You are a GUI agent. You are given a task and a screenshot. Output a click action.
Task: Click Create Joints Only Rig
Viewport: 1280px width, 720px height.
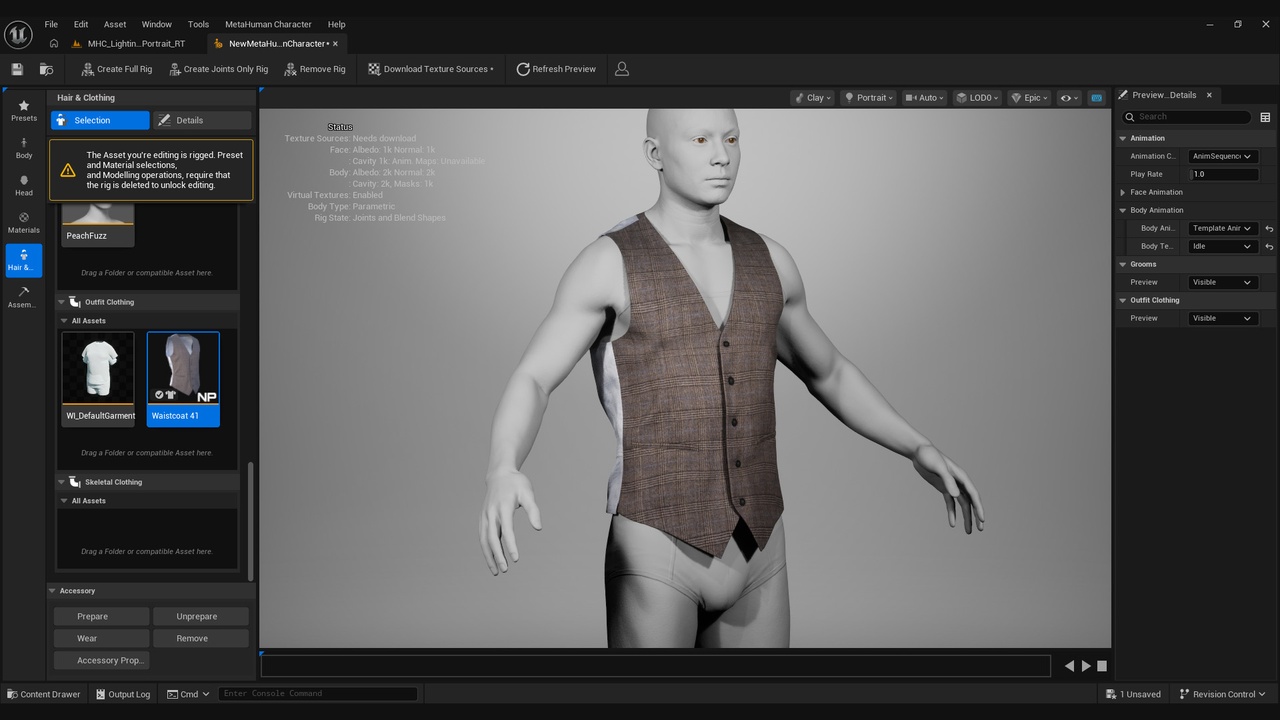[x=218, y=69]
